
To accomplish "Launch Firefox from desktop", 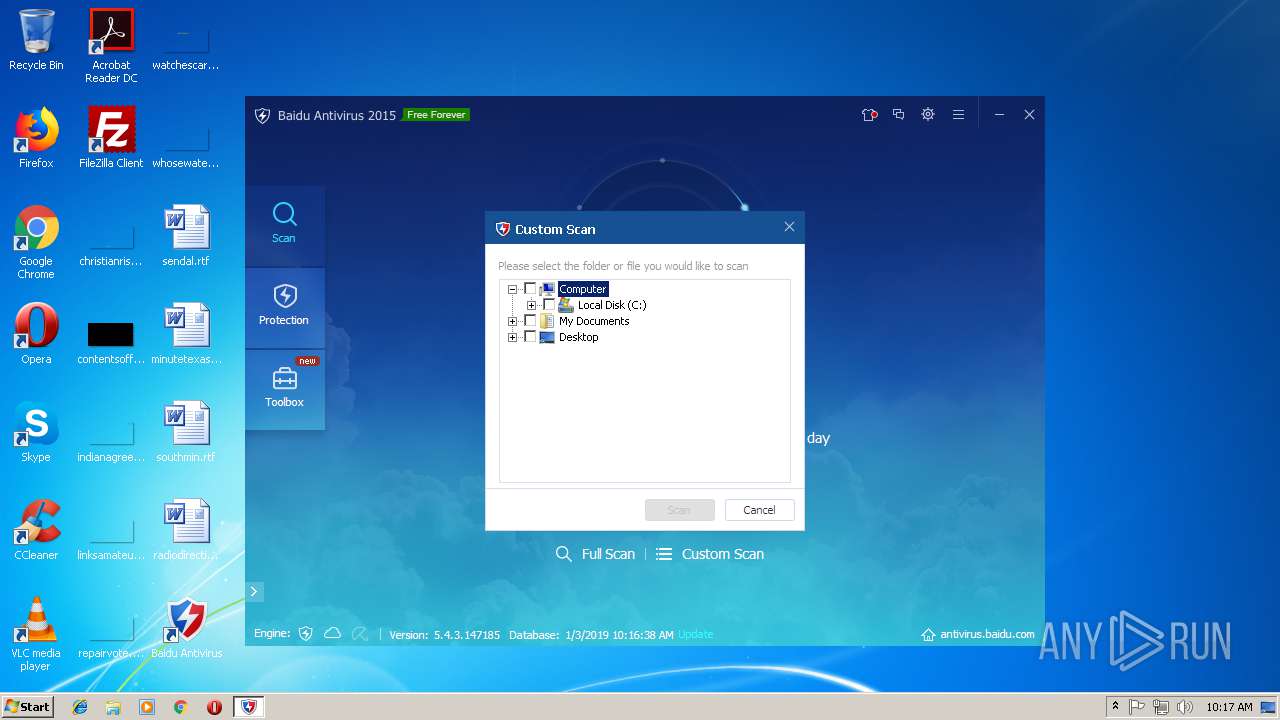I will tap(36, 138).
